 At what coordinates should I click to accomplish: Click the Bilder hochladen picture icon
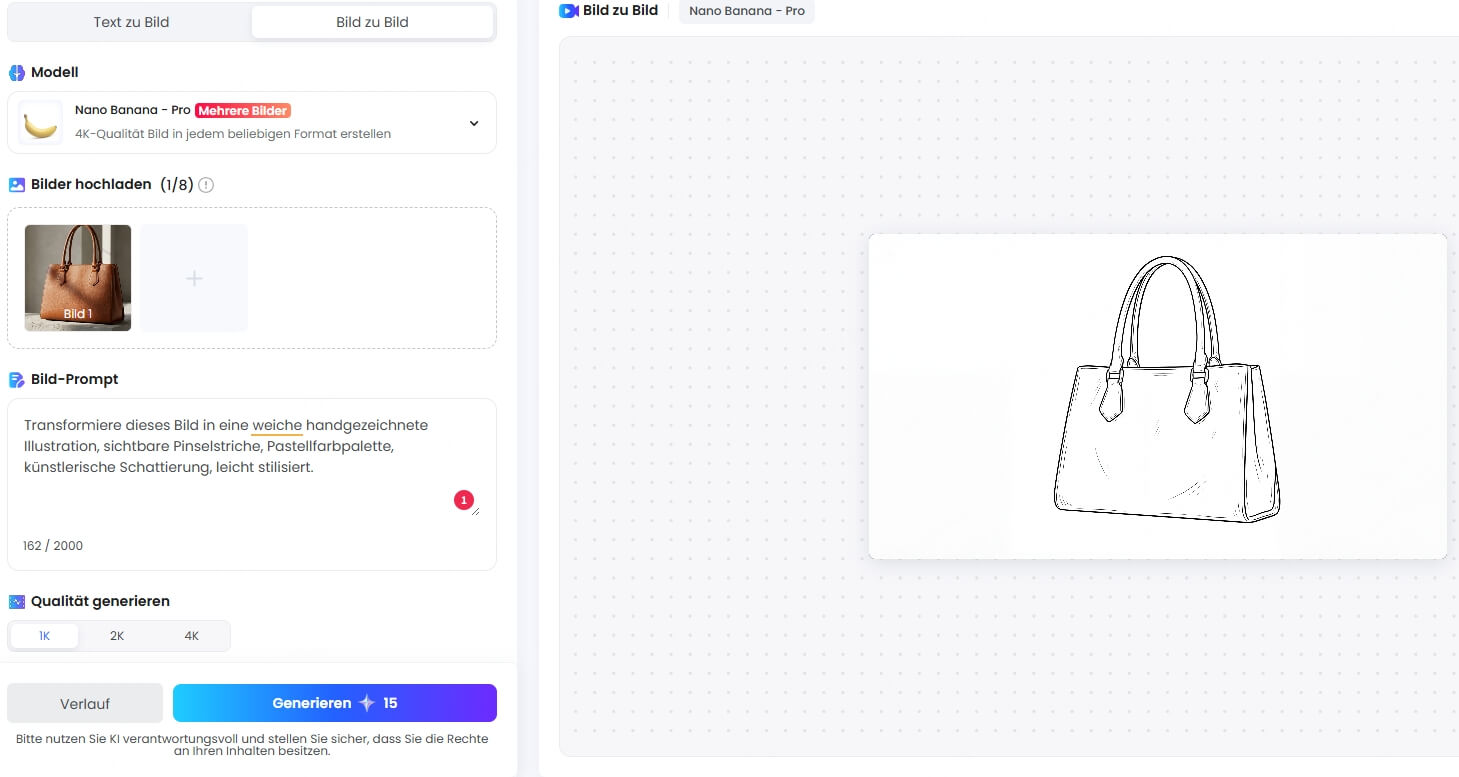17,185
